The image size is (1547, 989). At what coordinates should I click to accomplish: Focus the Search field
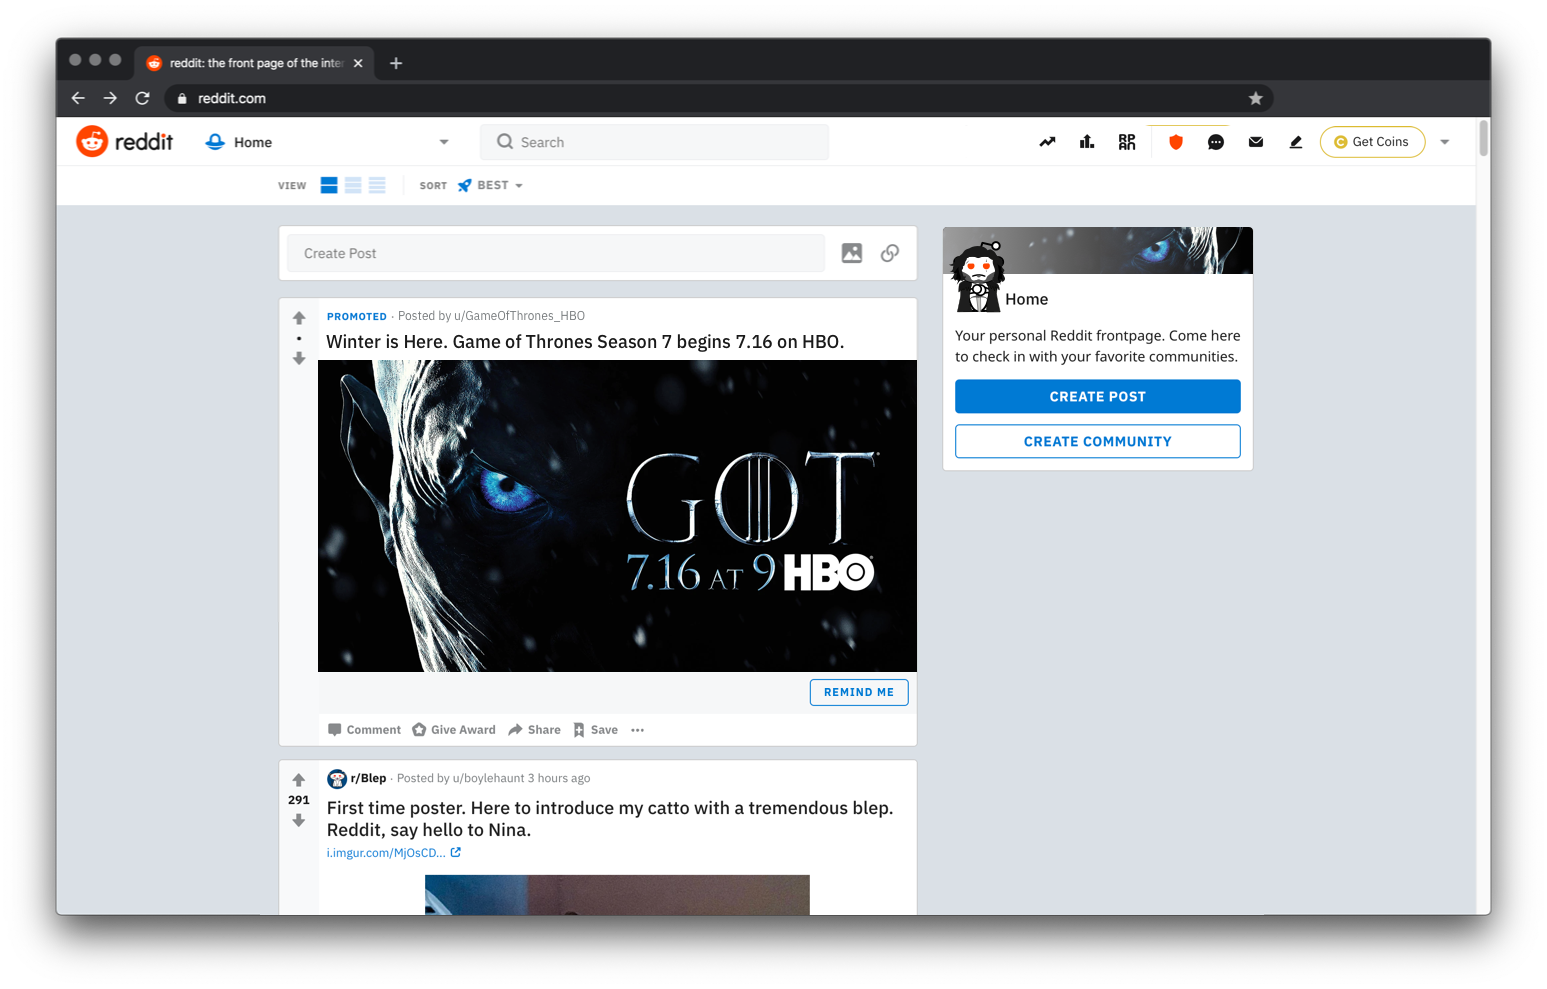655,142
